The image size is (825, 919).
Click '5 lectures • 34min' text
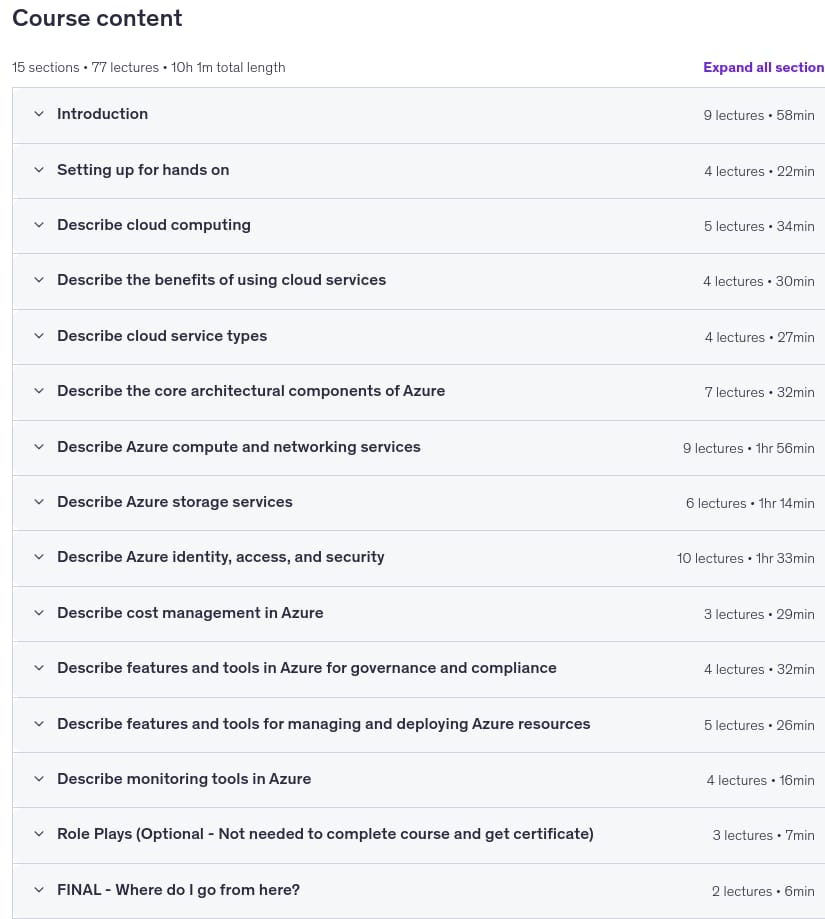(759, 227)
